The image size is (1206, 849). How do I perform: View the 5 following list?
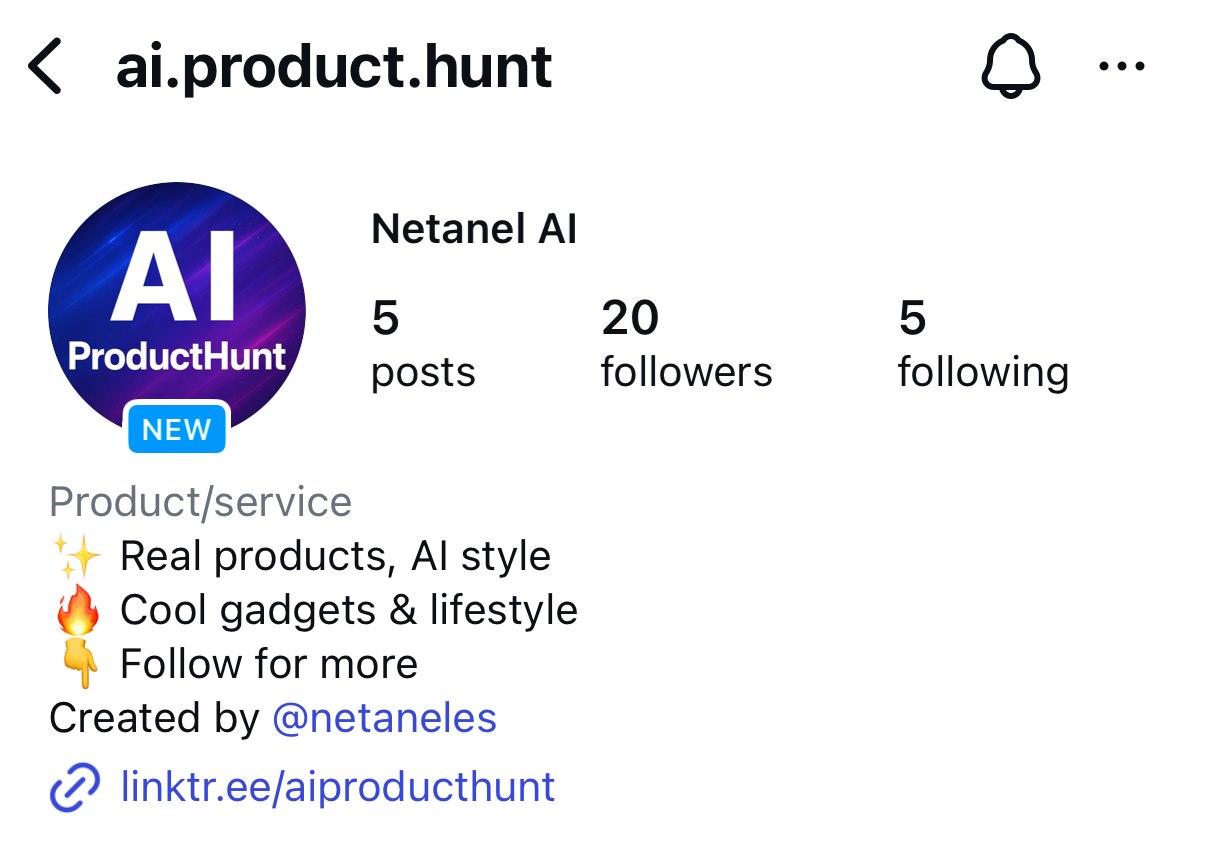click(x=983, y=344)
